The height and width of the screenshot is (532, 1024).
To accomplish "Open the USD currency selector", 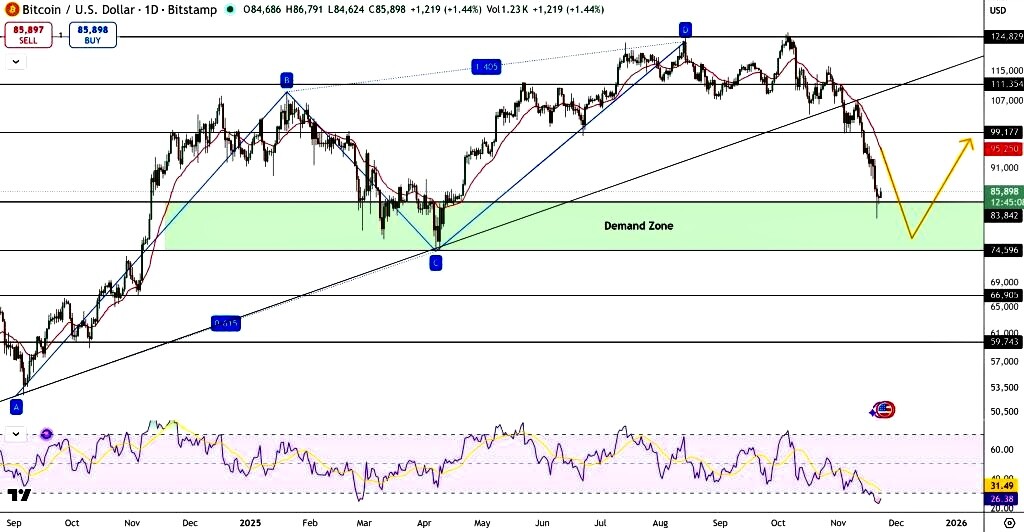I will 997,10.
